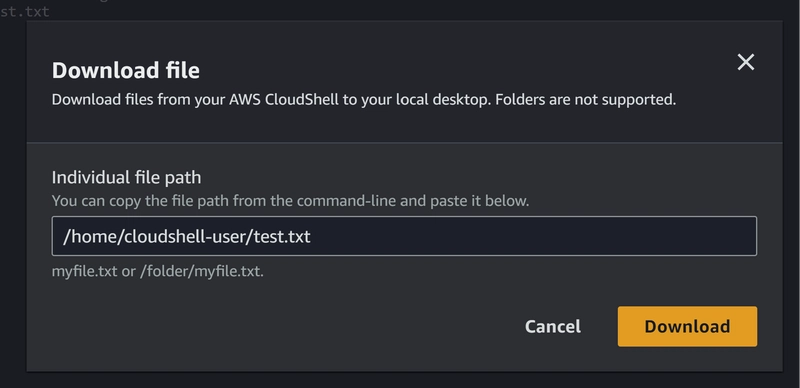Screen dimensions: 800x388
Task: Click "/folder/myfile.txt." in the example hint
Action: pyautogui.click(x=202, y=271)
